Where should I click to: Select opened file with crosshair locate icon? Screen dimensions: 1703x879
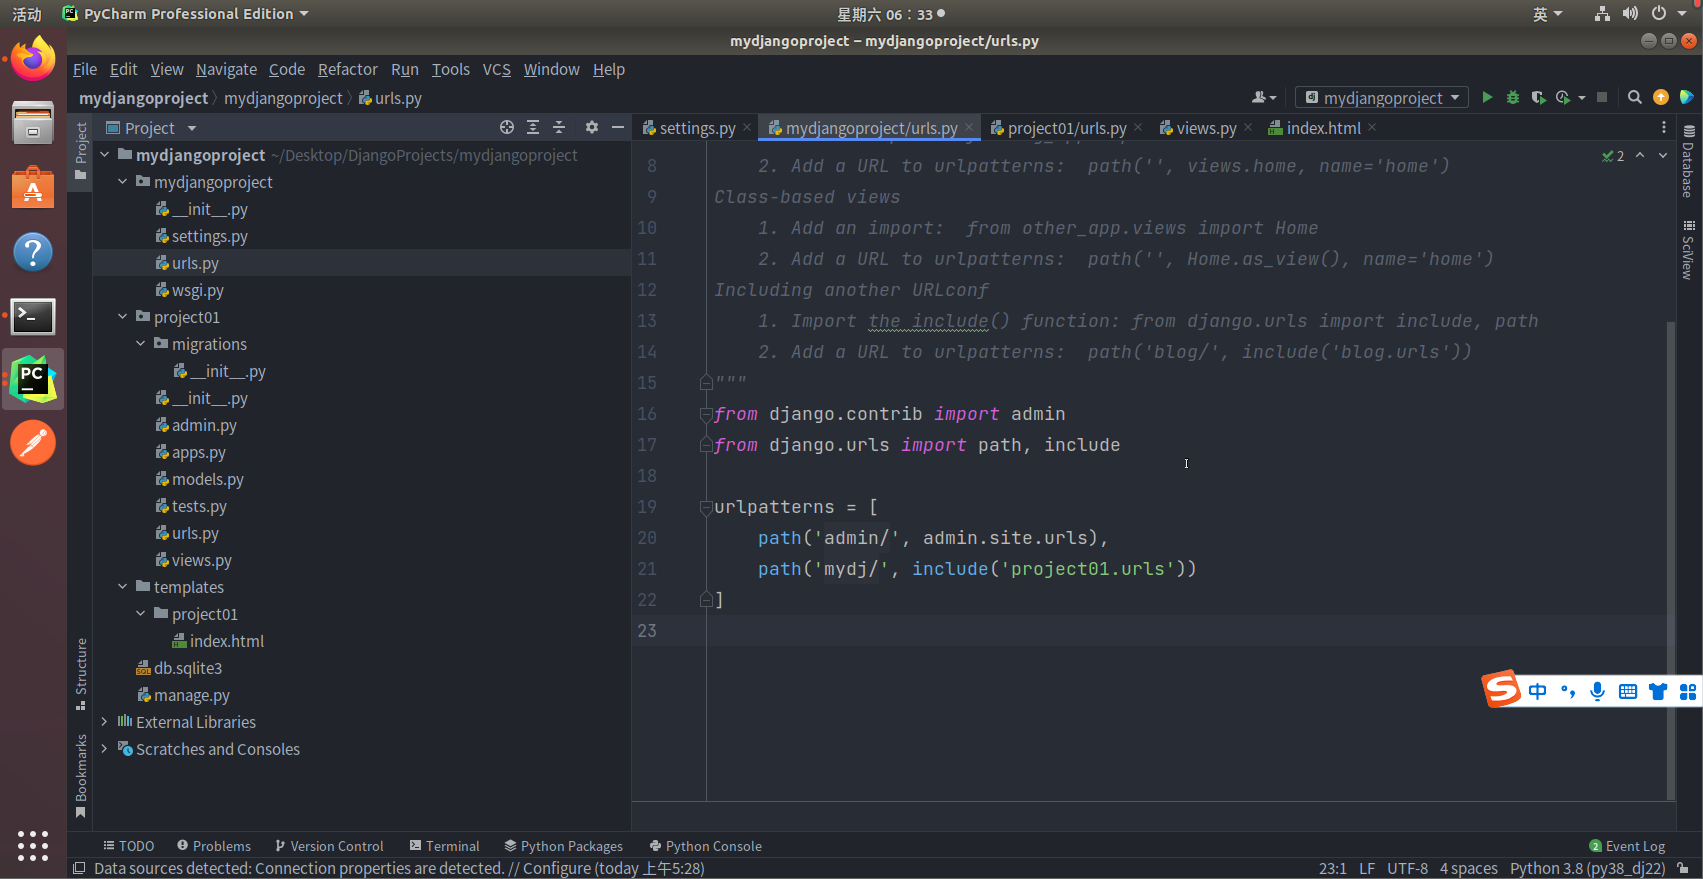coord(507,127)
